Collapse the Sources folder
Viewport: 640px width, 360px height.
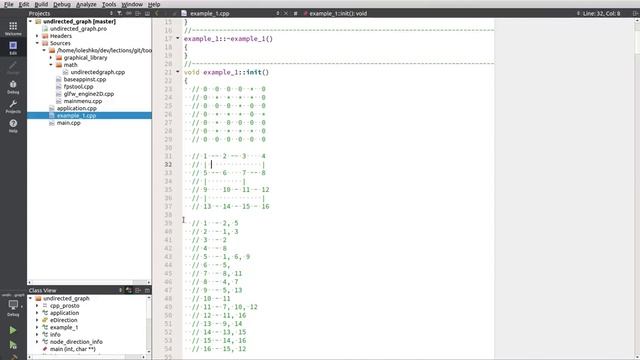coord(37,43)
